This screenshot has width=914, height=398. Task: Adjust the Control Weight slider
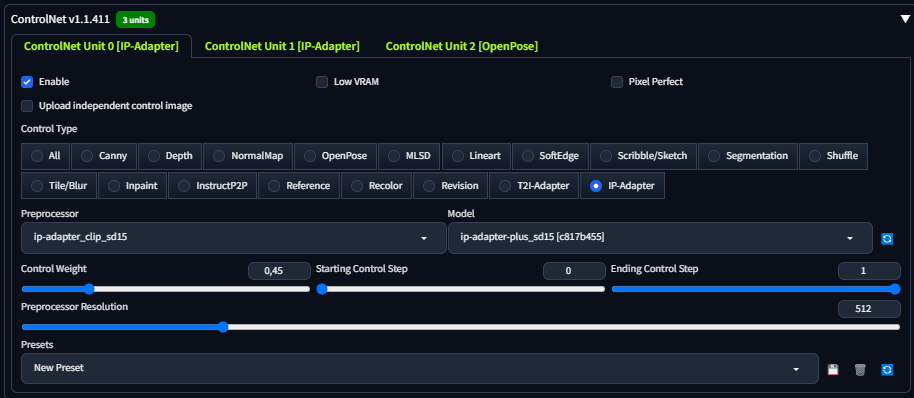[166, 289]
